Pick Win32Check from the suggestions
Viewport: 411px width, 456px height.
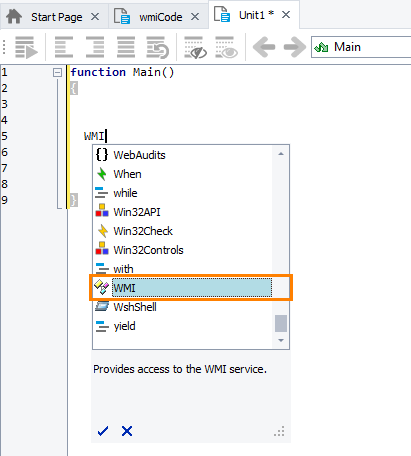183,231
